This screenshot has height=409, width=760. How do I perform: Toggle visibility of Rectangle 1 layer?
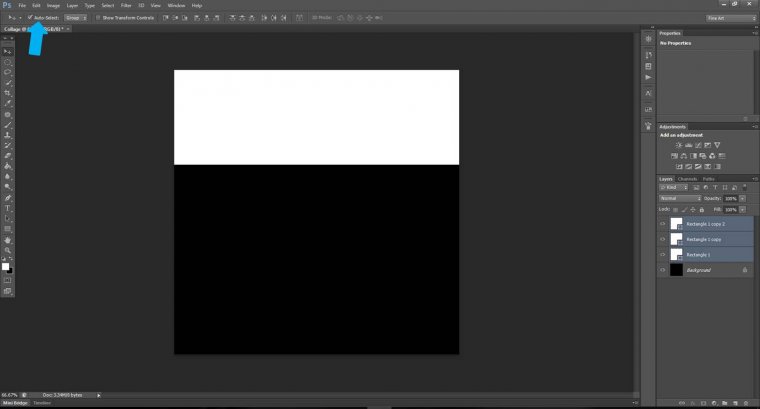pyautogui.click(x=663, y=254)
